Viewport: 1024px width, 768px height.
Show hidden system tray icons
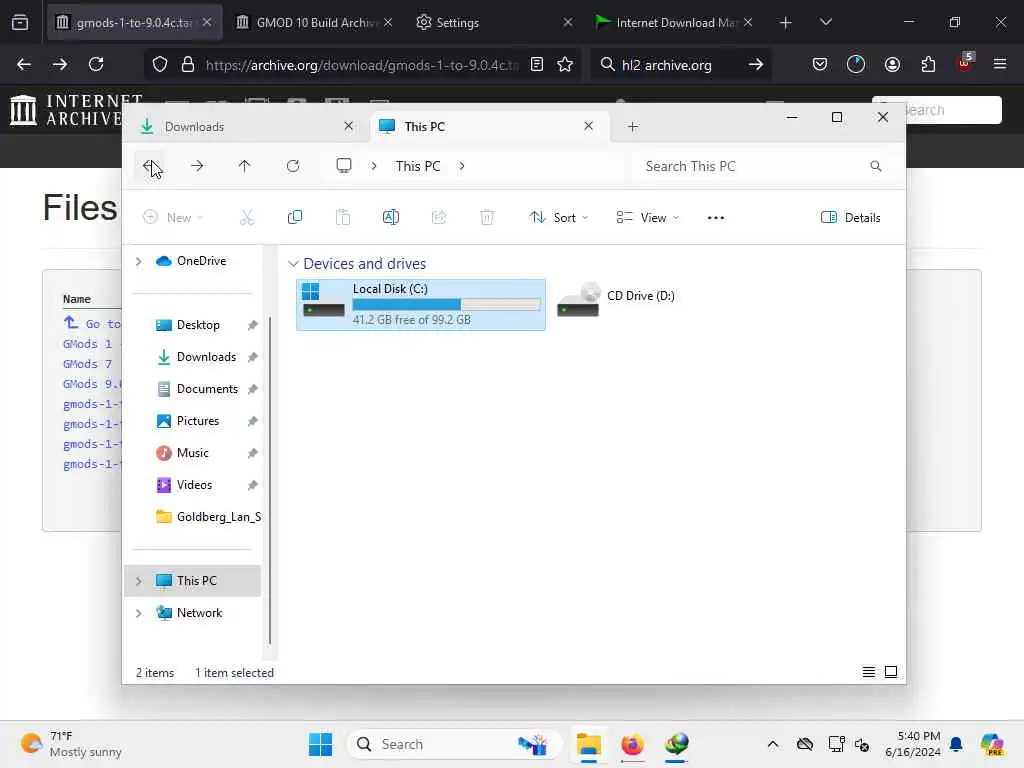tap(773, 744)
